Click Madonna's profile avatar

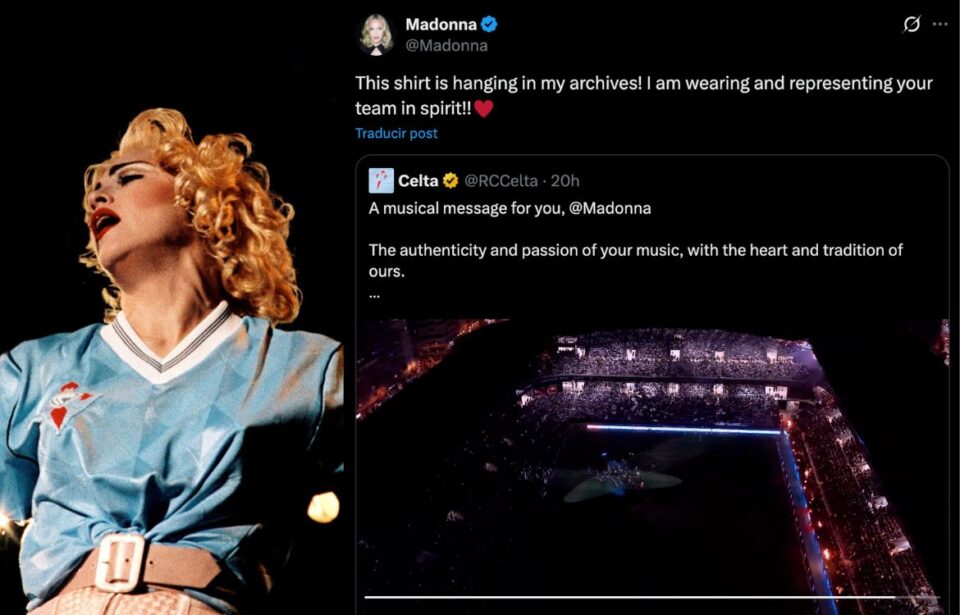[377, 34]
